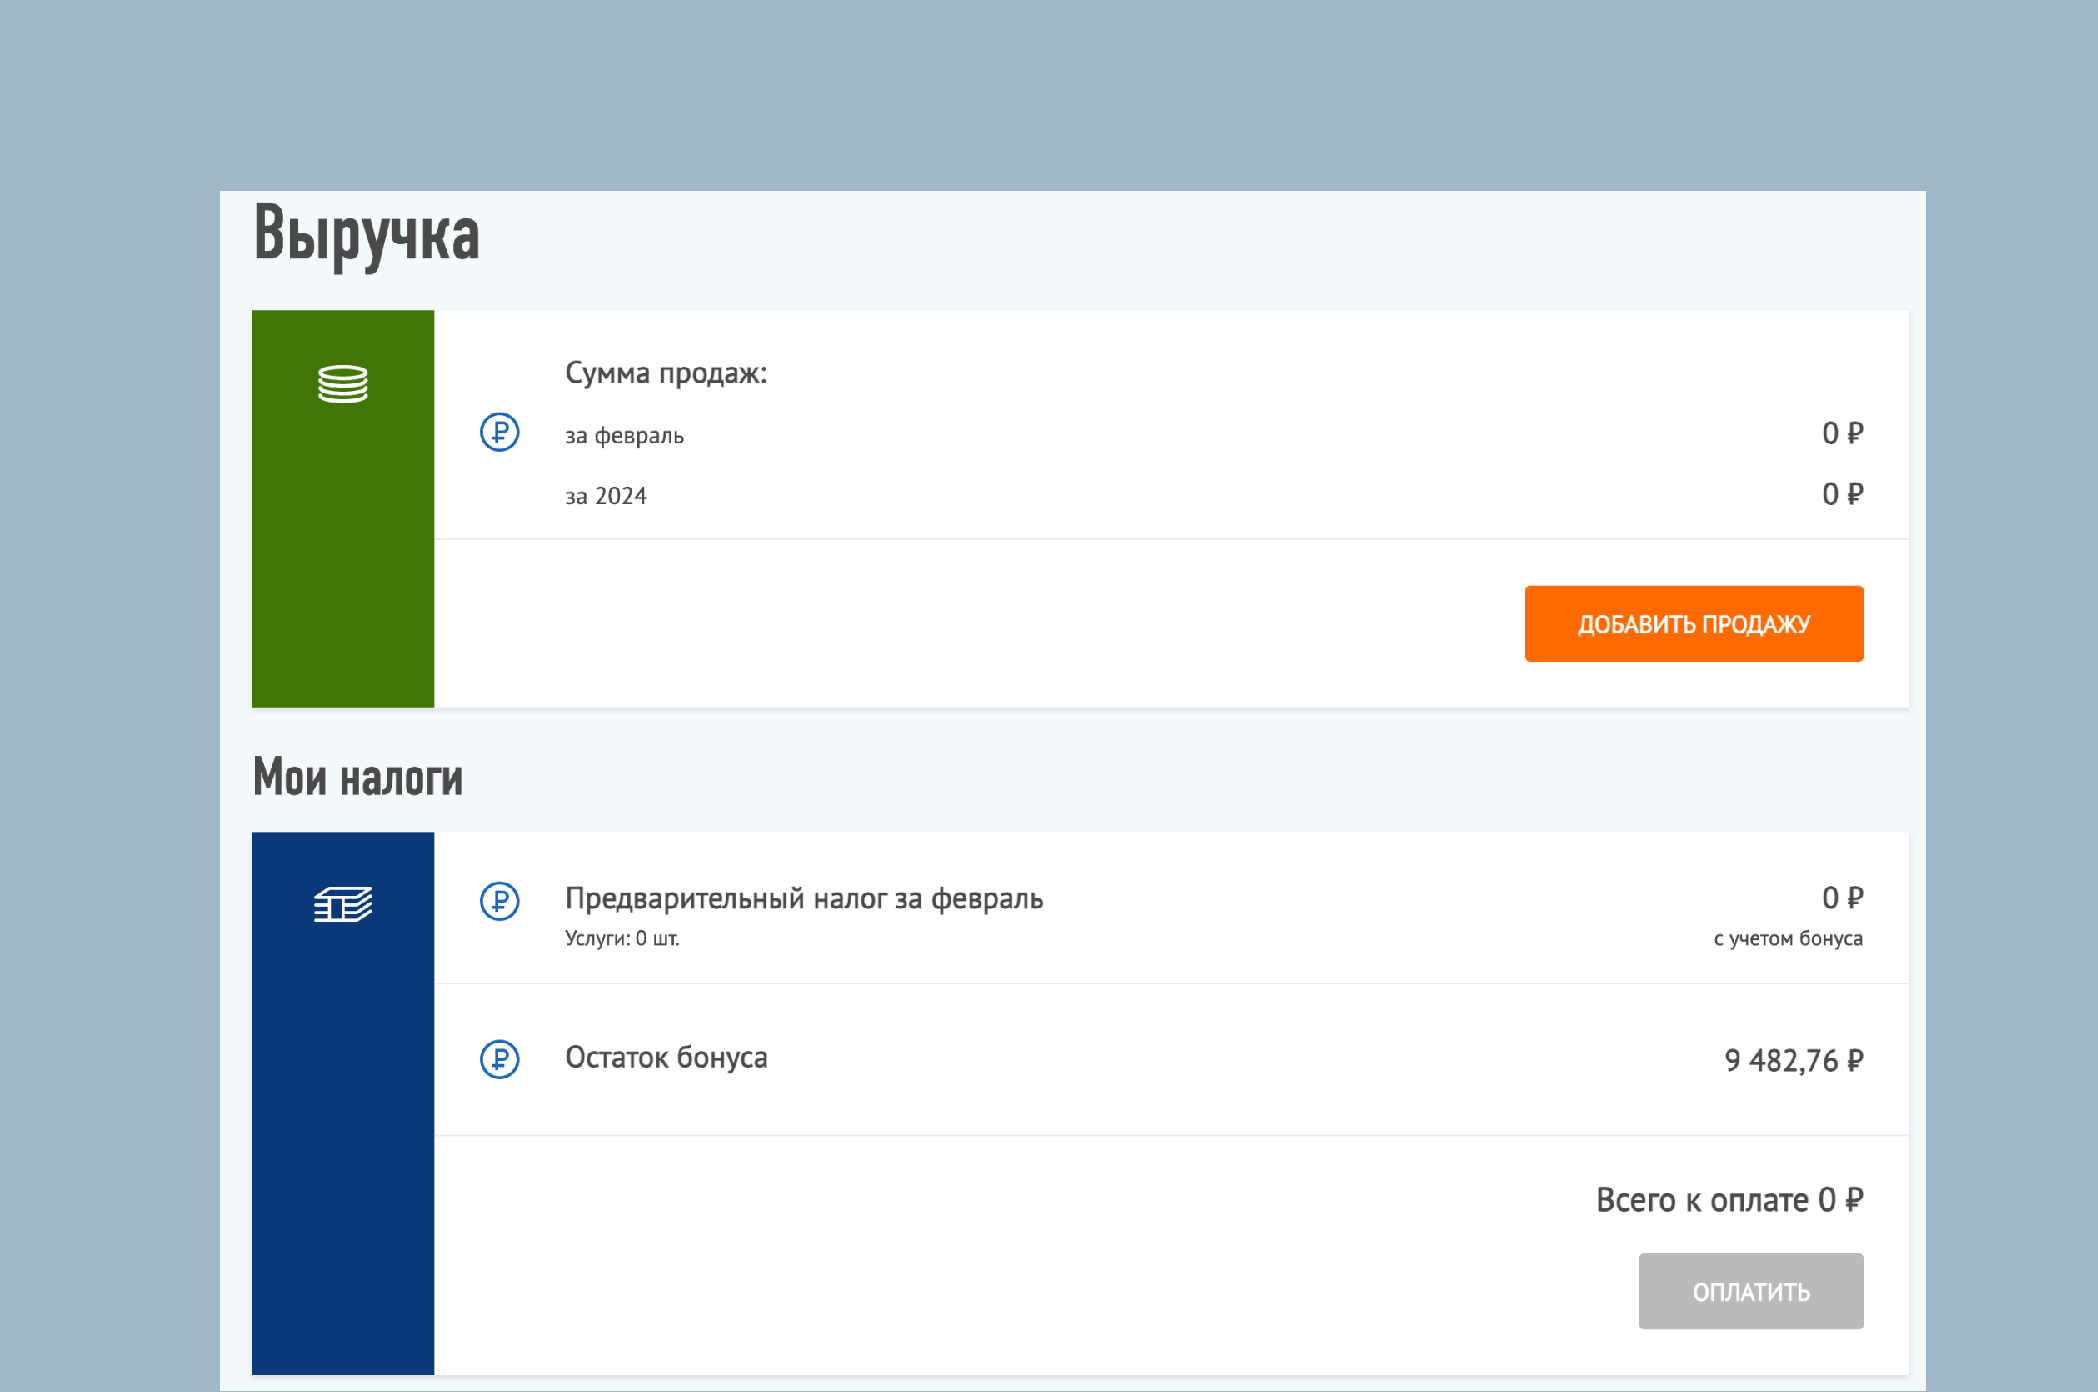Click the Выручка heading
Image resolution: width=2098 pixels, height=1392 pixels.
pyautogui.click(x=366, y=235)
